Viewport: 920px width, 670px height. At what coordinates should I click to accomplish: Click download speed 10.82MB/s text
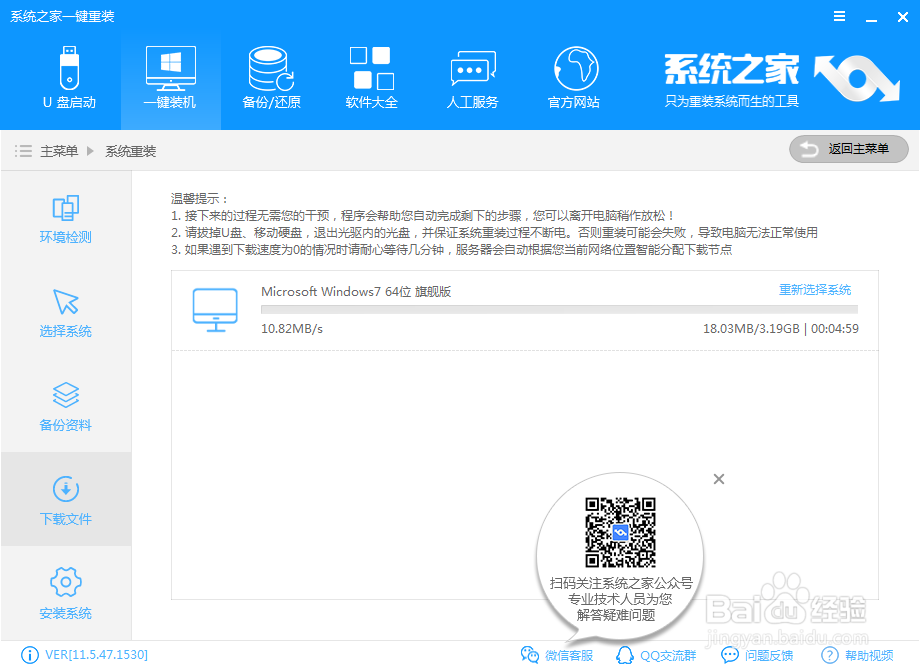292,329
